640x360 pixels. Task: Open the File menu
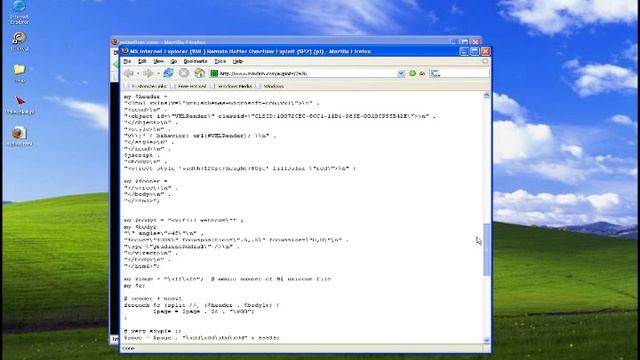tap(127, 61)
